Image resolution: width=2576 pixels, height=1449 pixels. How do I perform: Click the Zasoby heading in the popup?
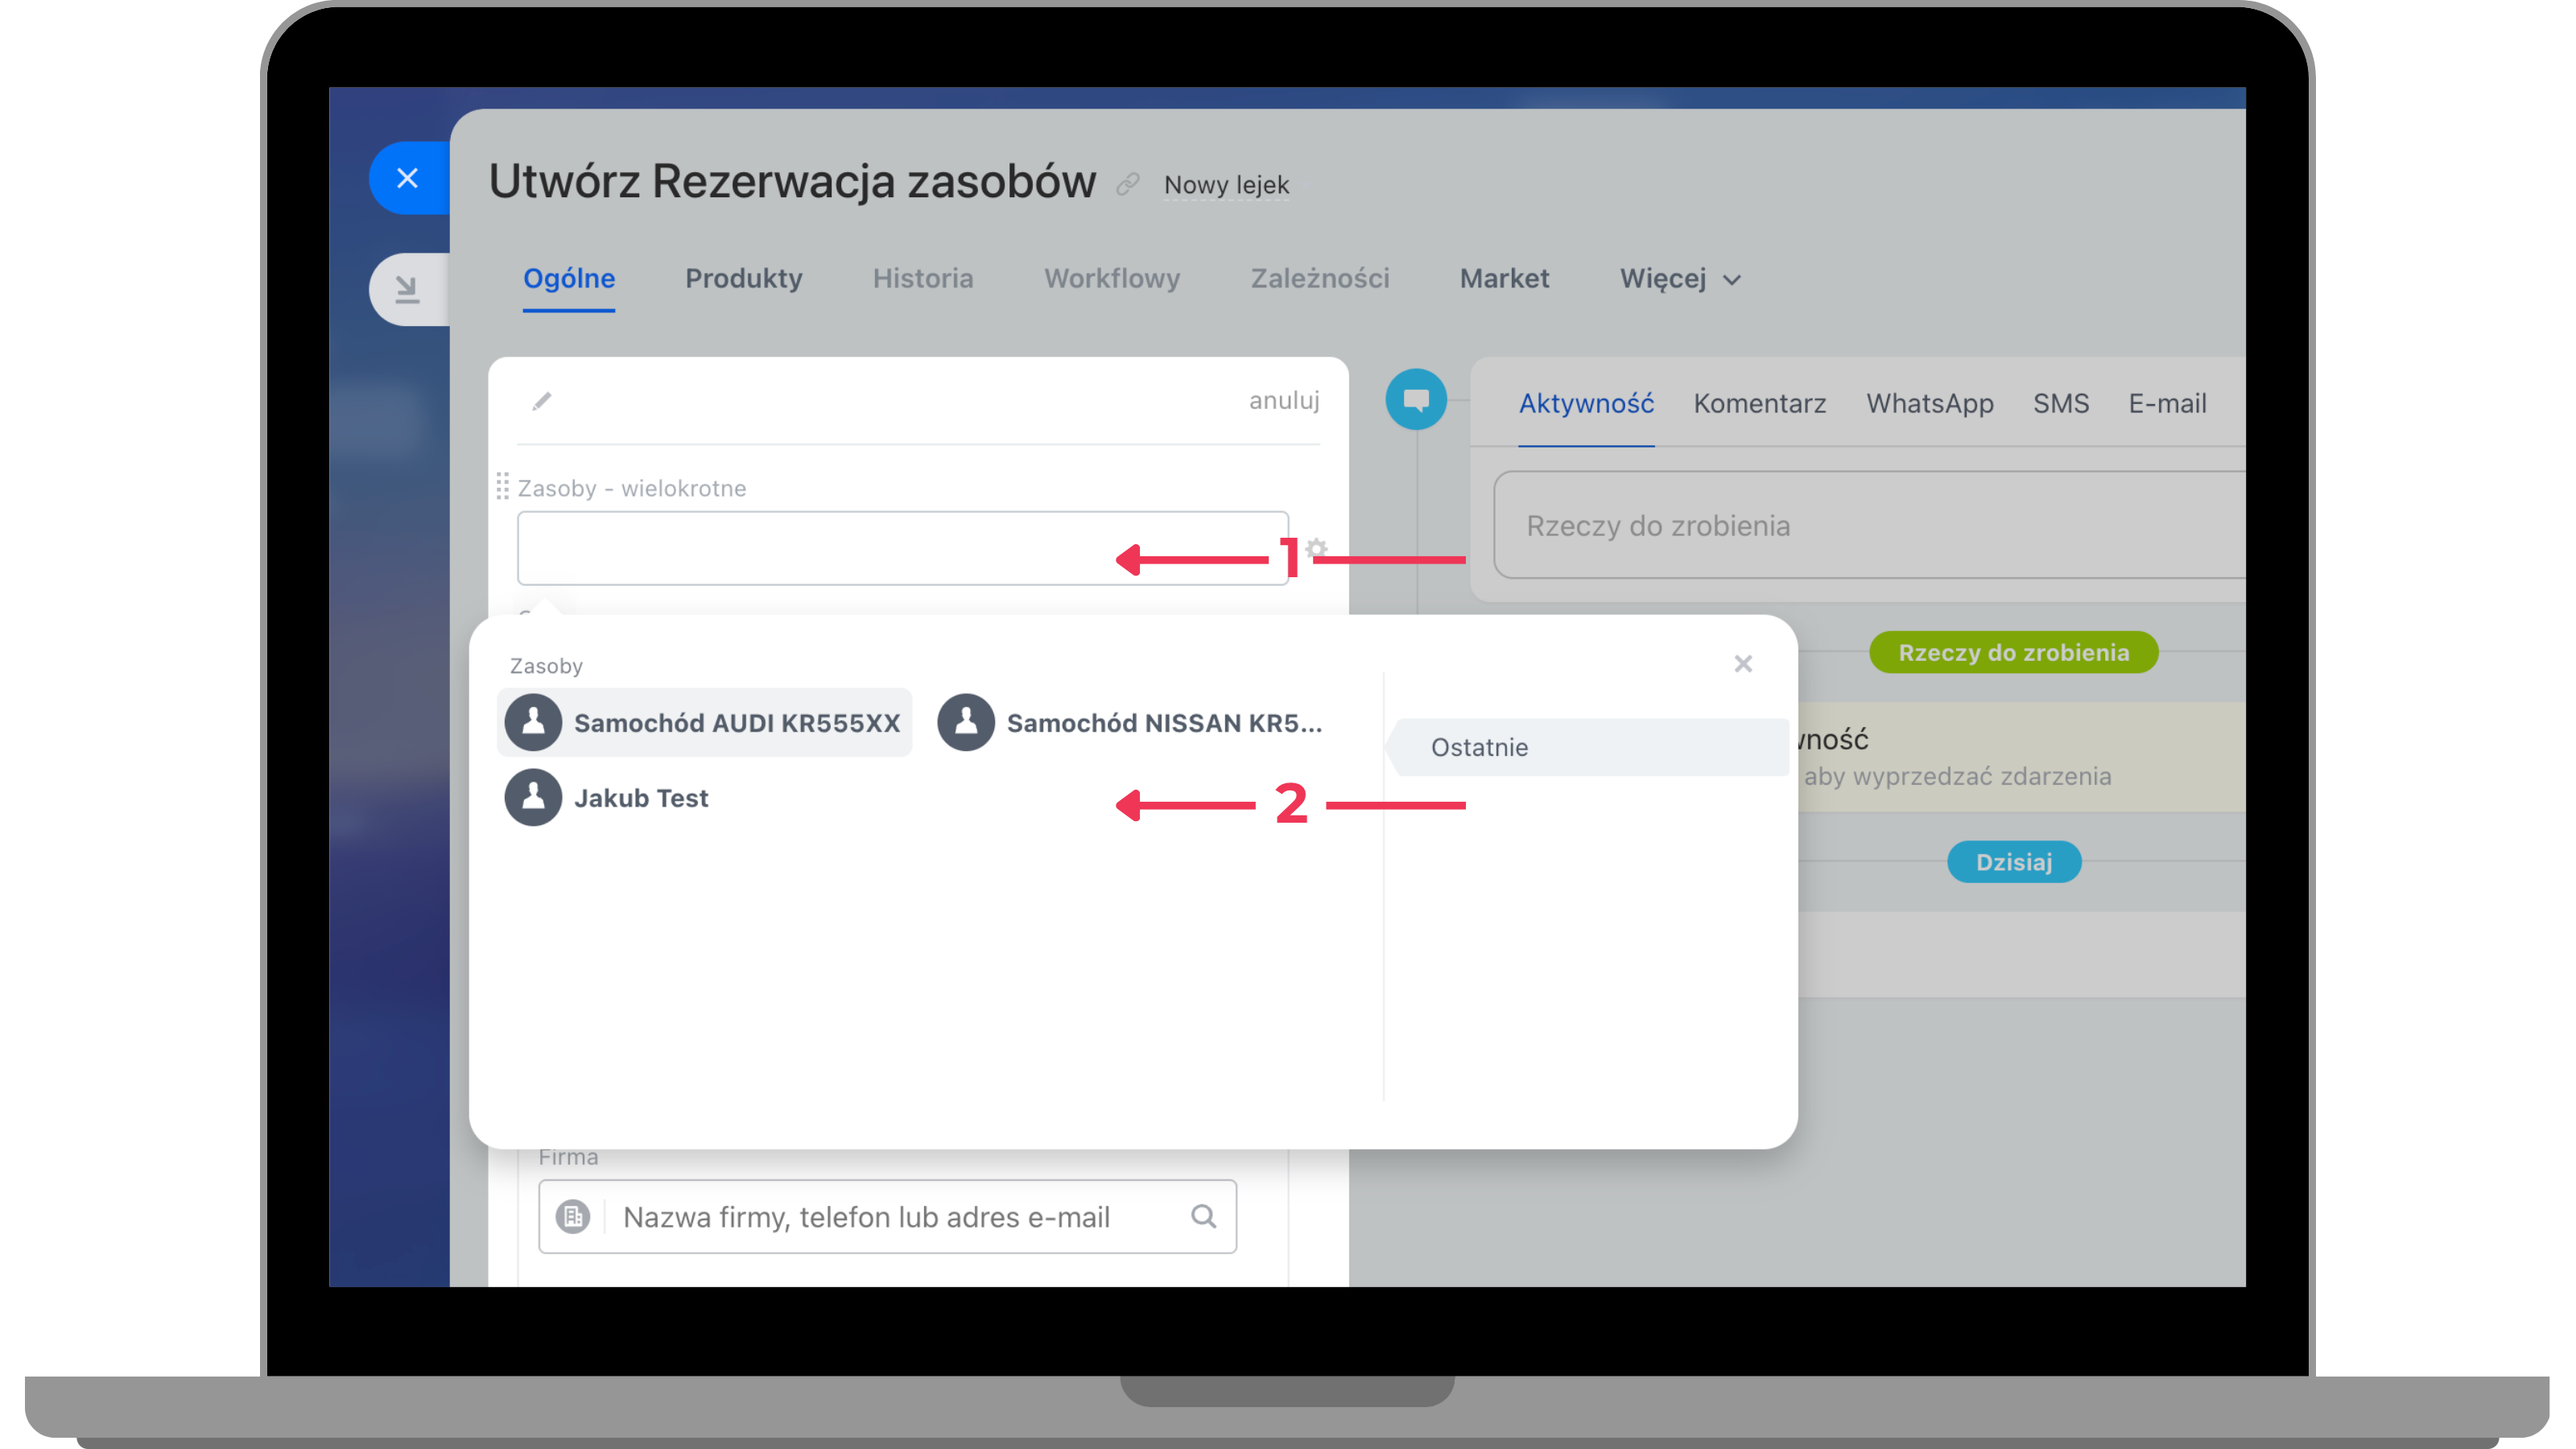pyautogui.click(x=546, y=666)
